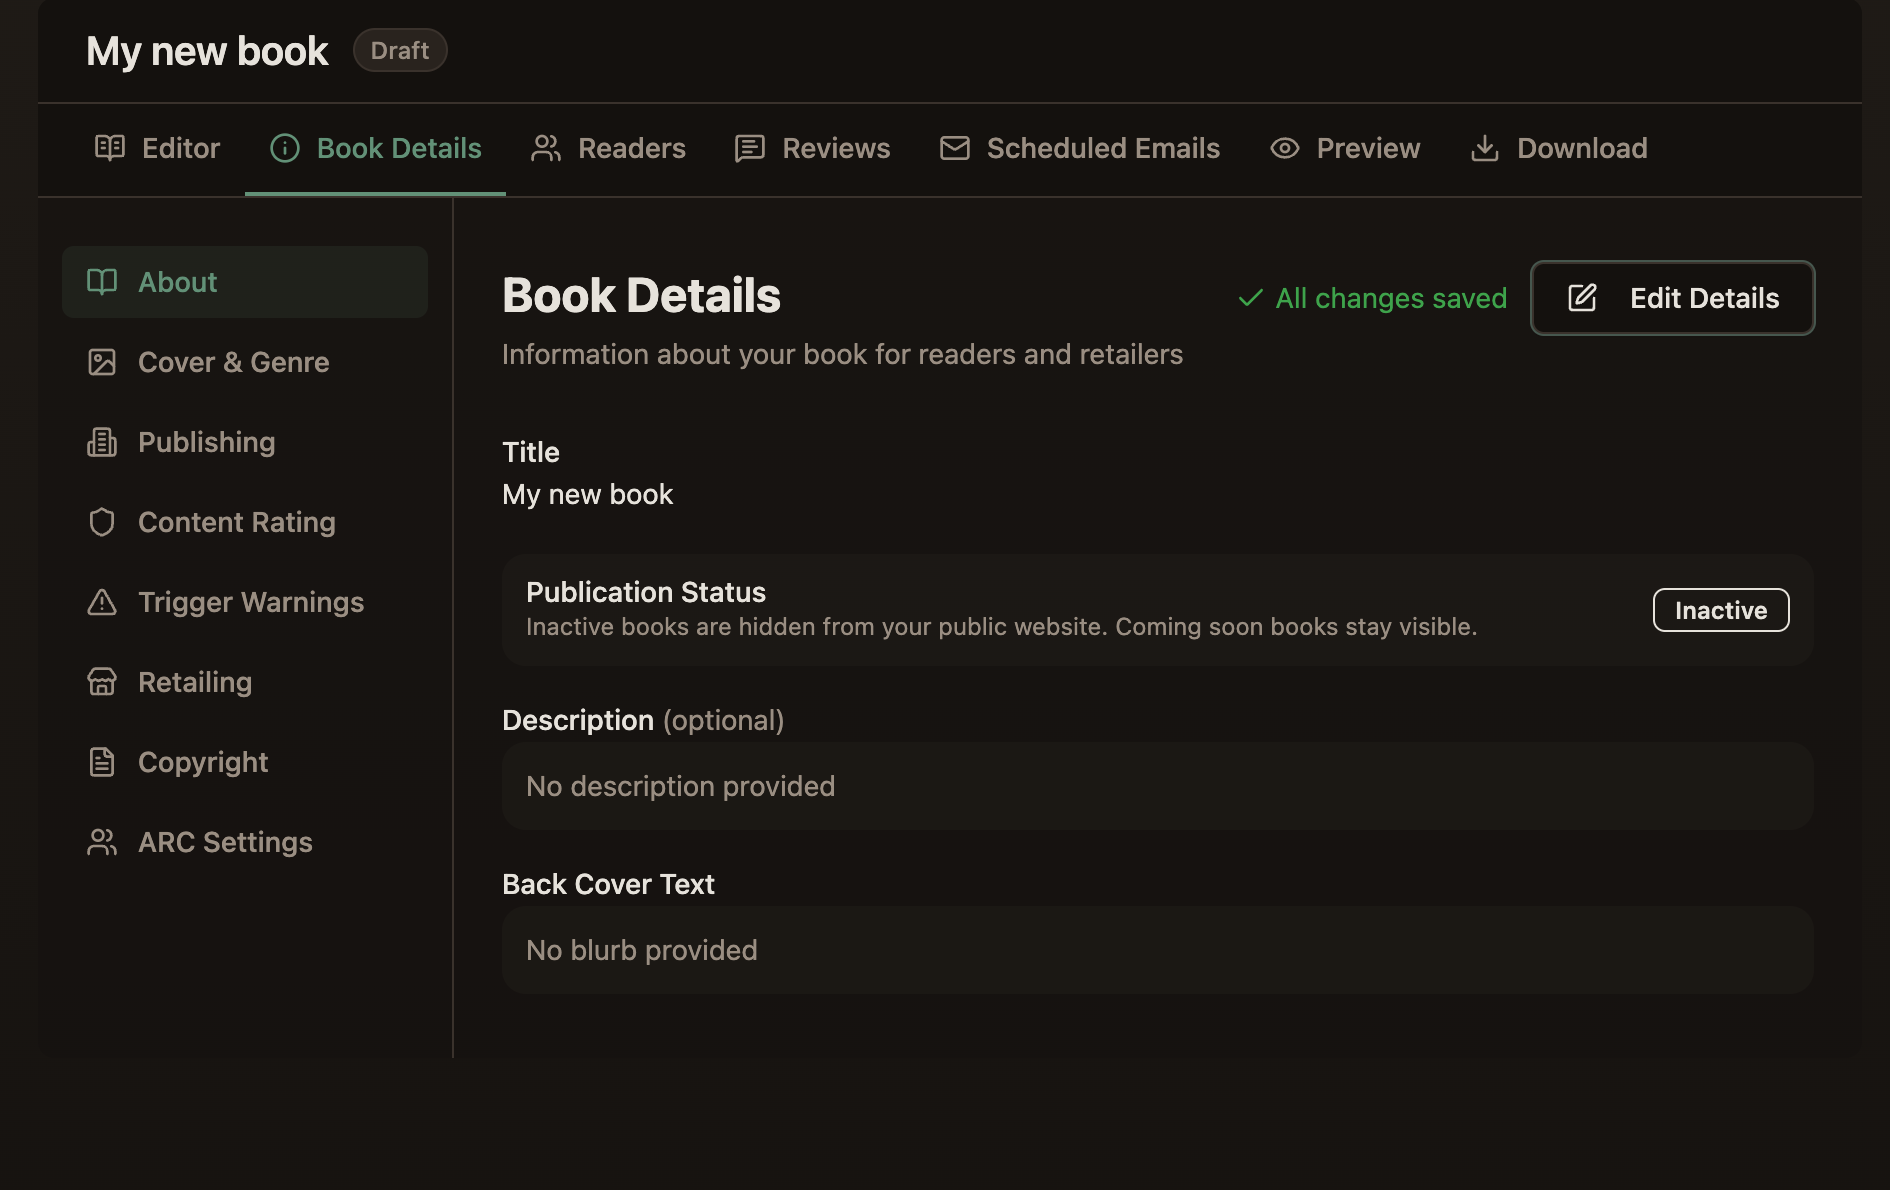Click the Draft status badge
Viewport: 1890px width, 1190px height.
400,50
